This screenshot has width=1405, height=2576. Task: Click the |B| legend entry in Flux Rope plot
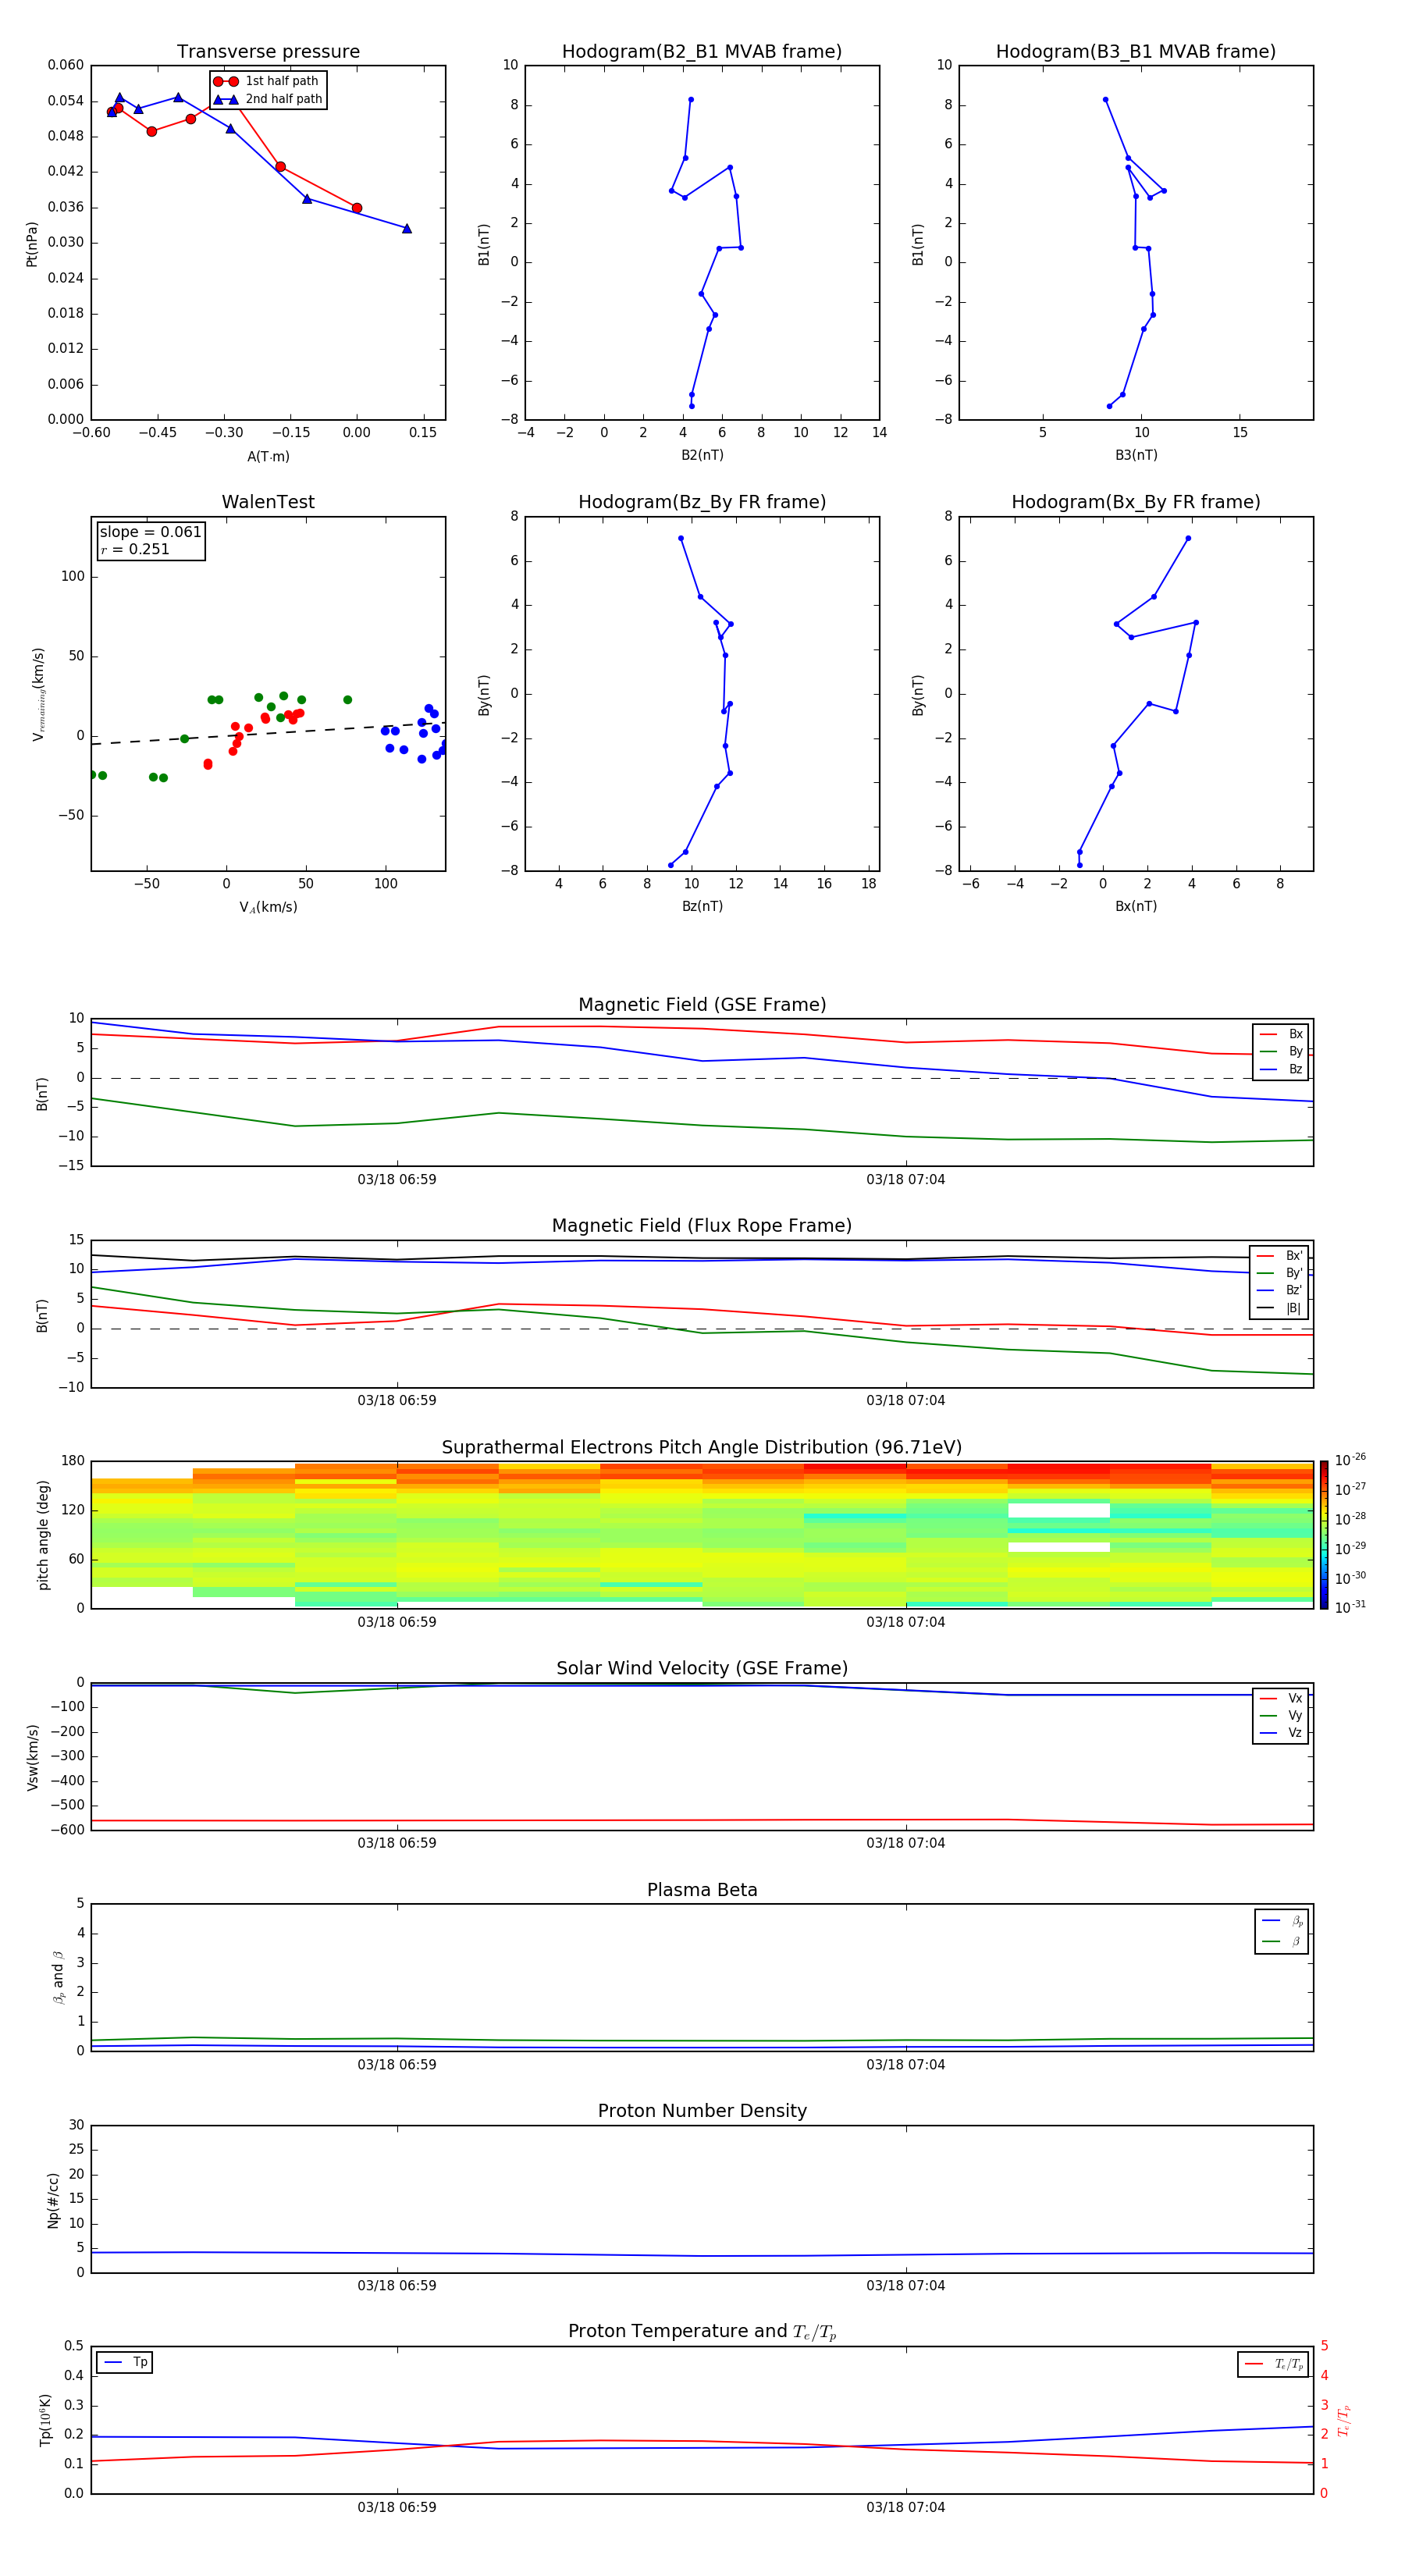[x=1280, y=1308]
